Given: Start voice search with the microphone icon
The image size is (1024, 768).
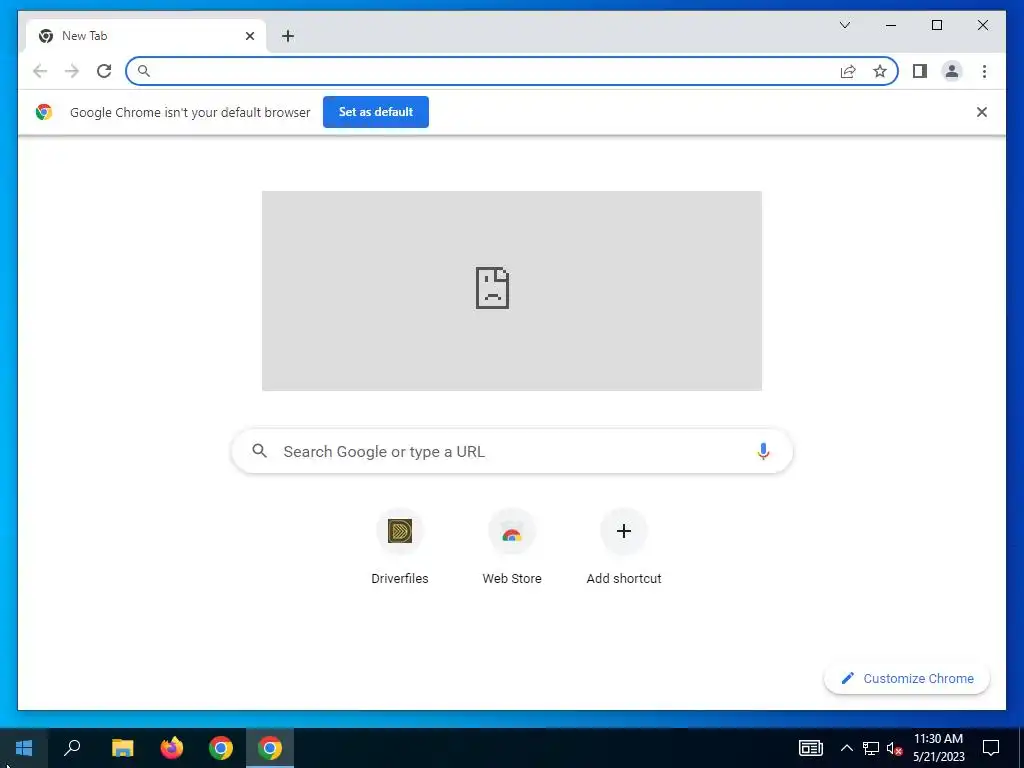Looking at the screenshot, I should (x=763, y=451).
